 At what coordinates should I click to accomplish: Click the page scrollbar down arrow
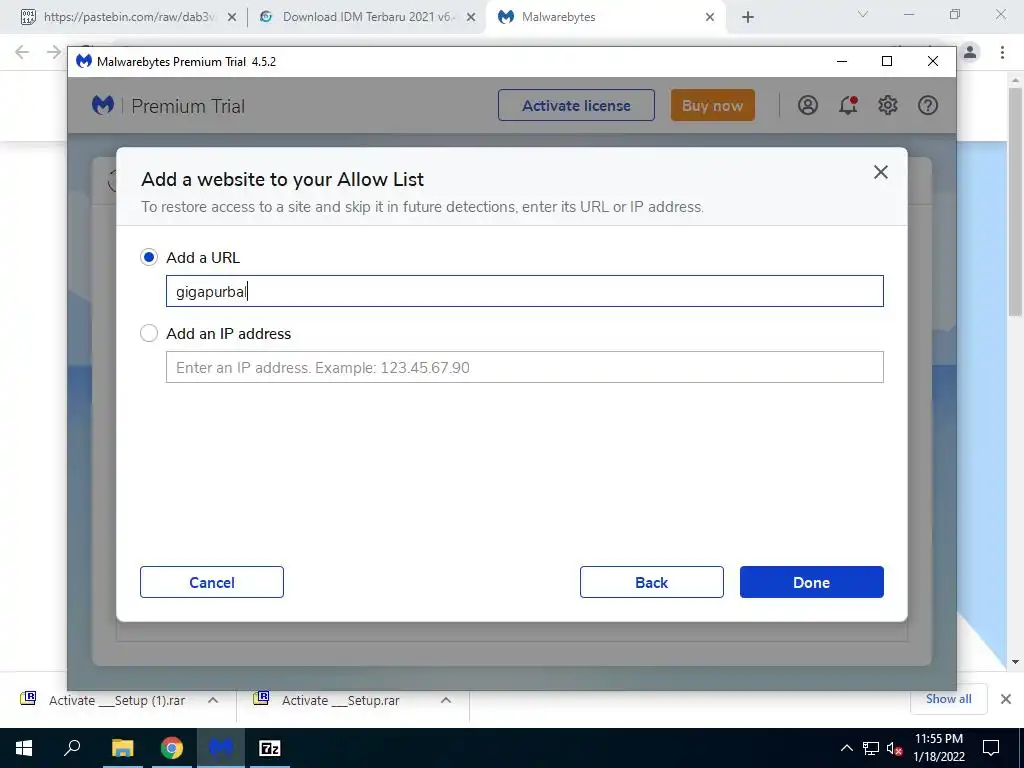pos(1016,662)
